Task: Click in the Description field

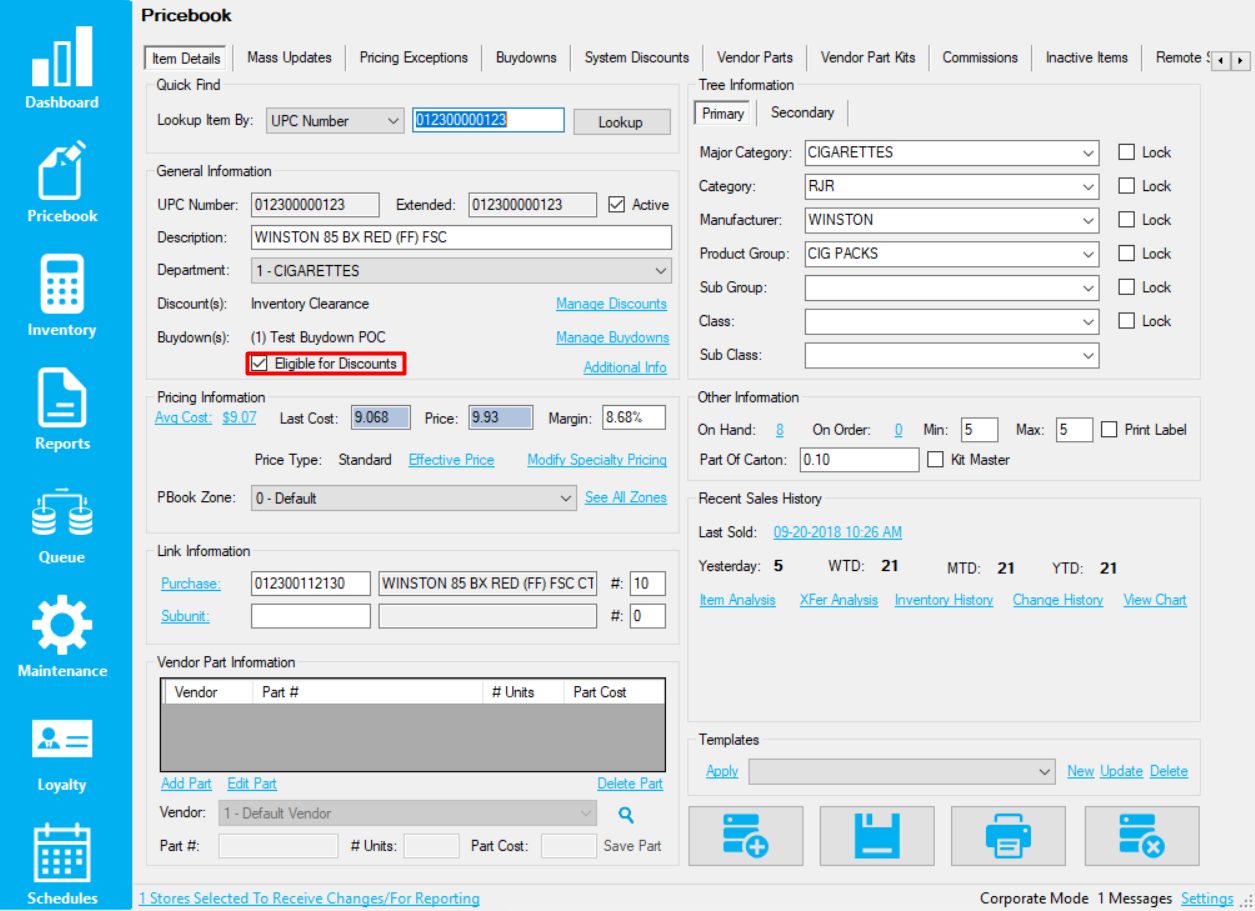Action: [x=461, y=238]
